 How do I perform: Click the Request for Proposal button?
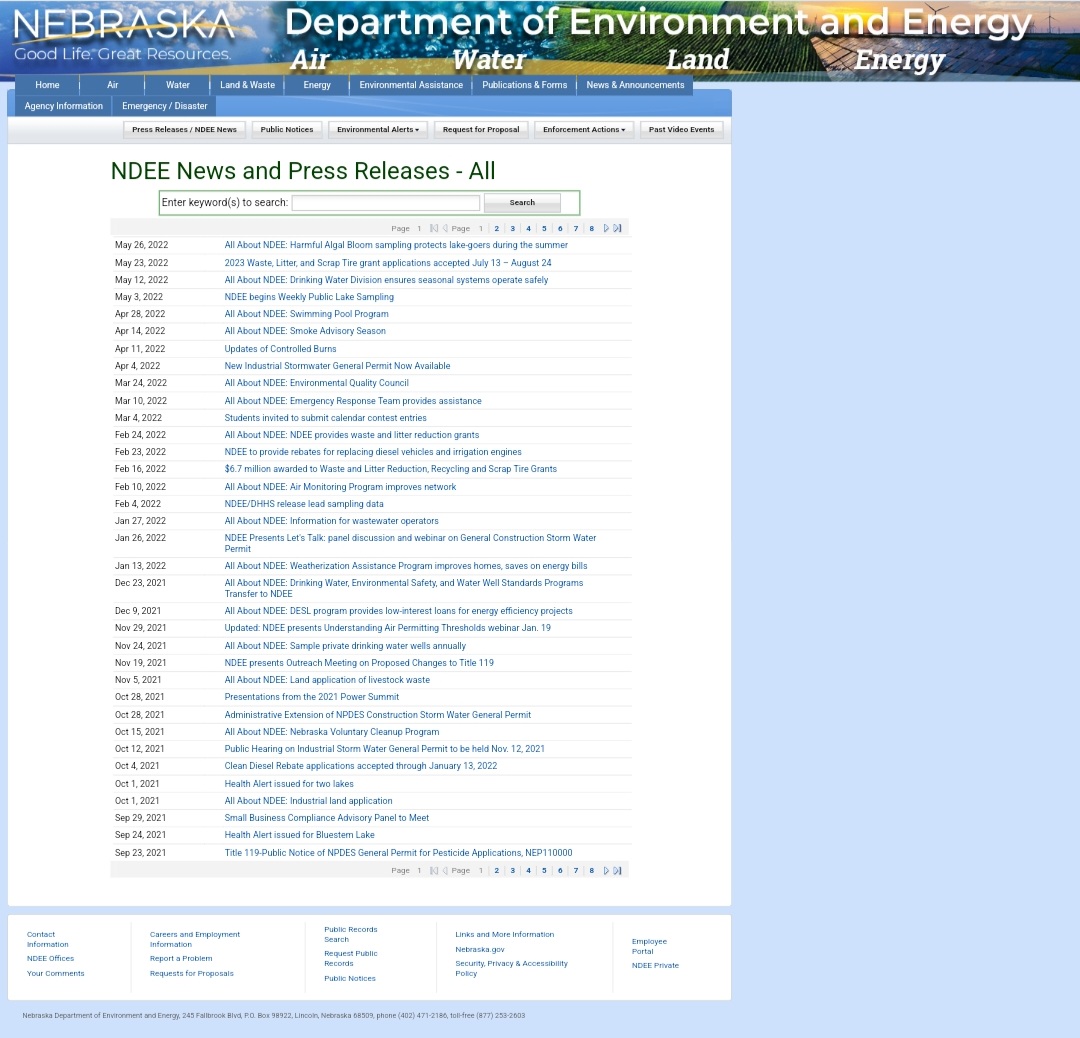481,129
